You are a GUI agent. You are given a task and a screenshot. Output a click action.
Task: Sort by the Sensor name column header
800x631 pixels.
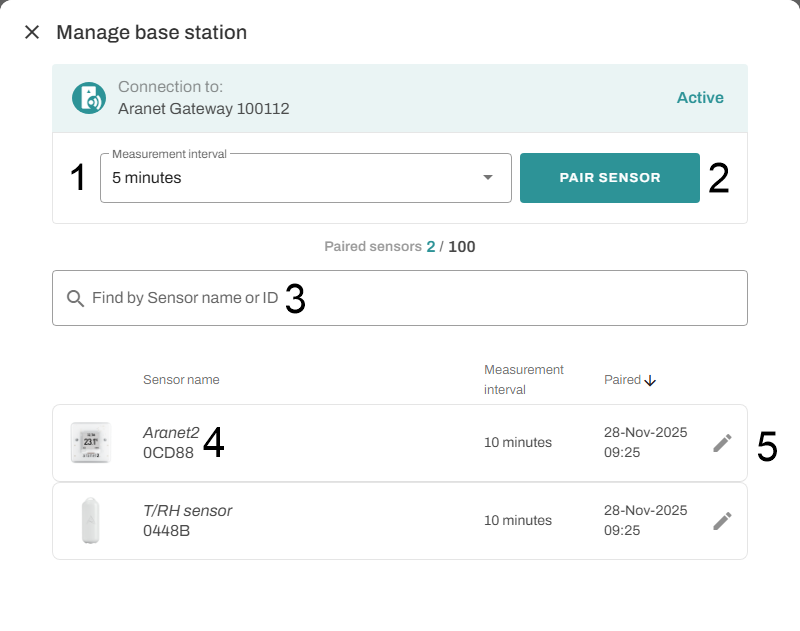181,380
